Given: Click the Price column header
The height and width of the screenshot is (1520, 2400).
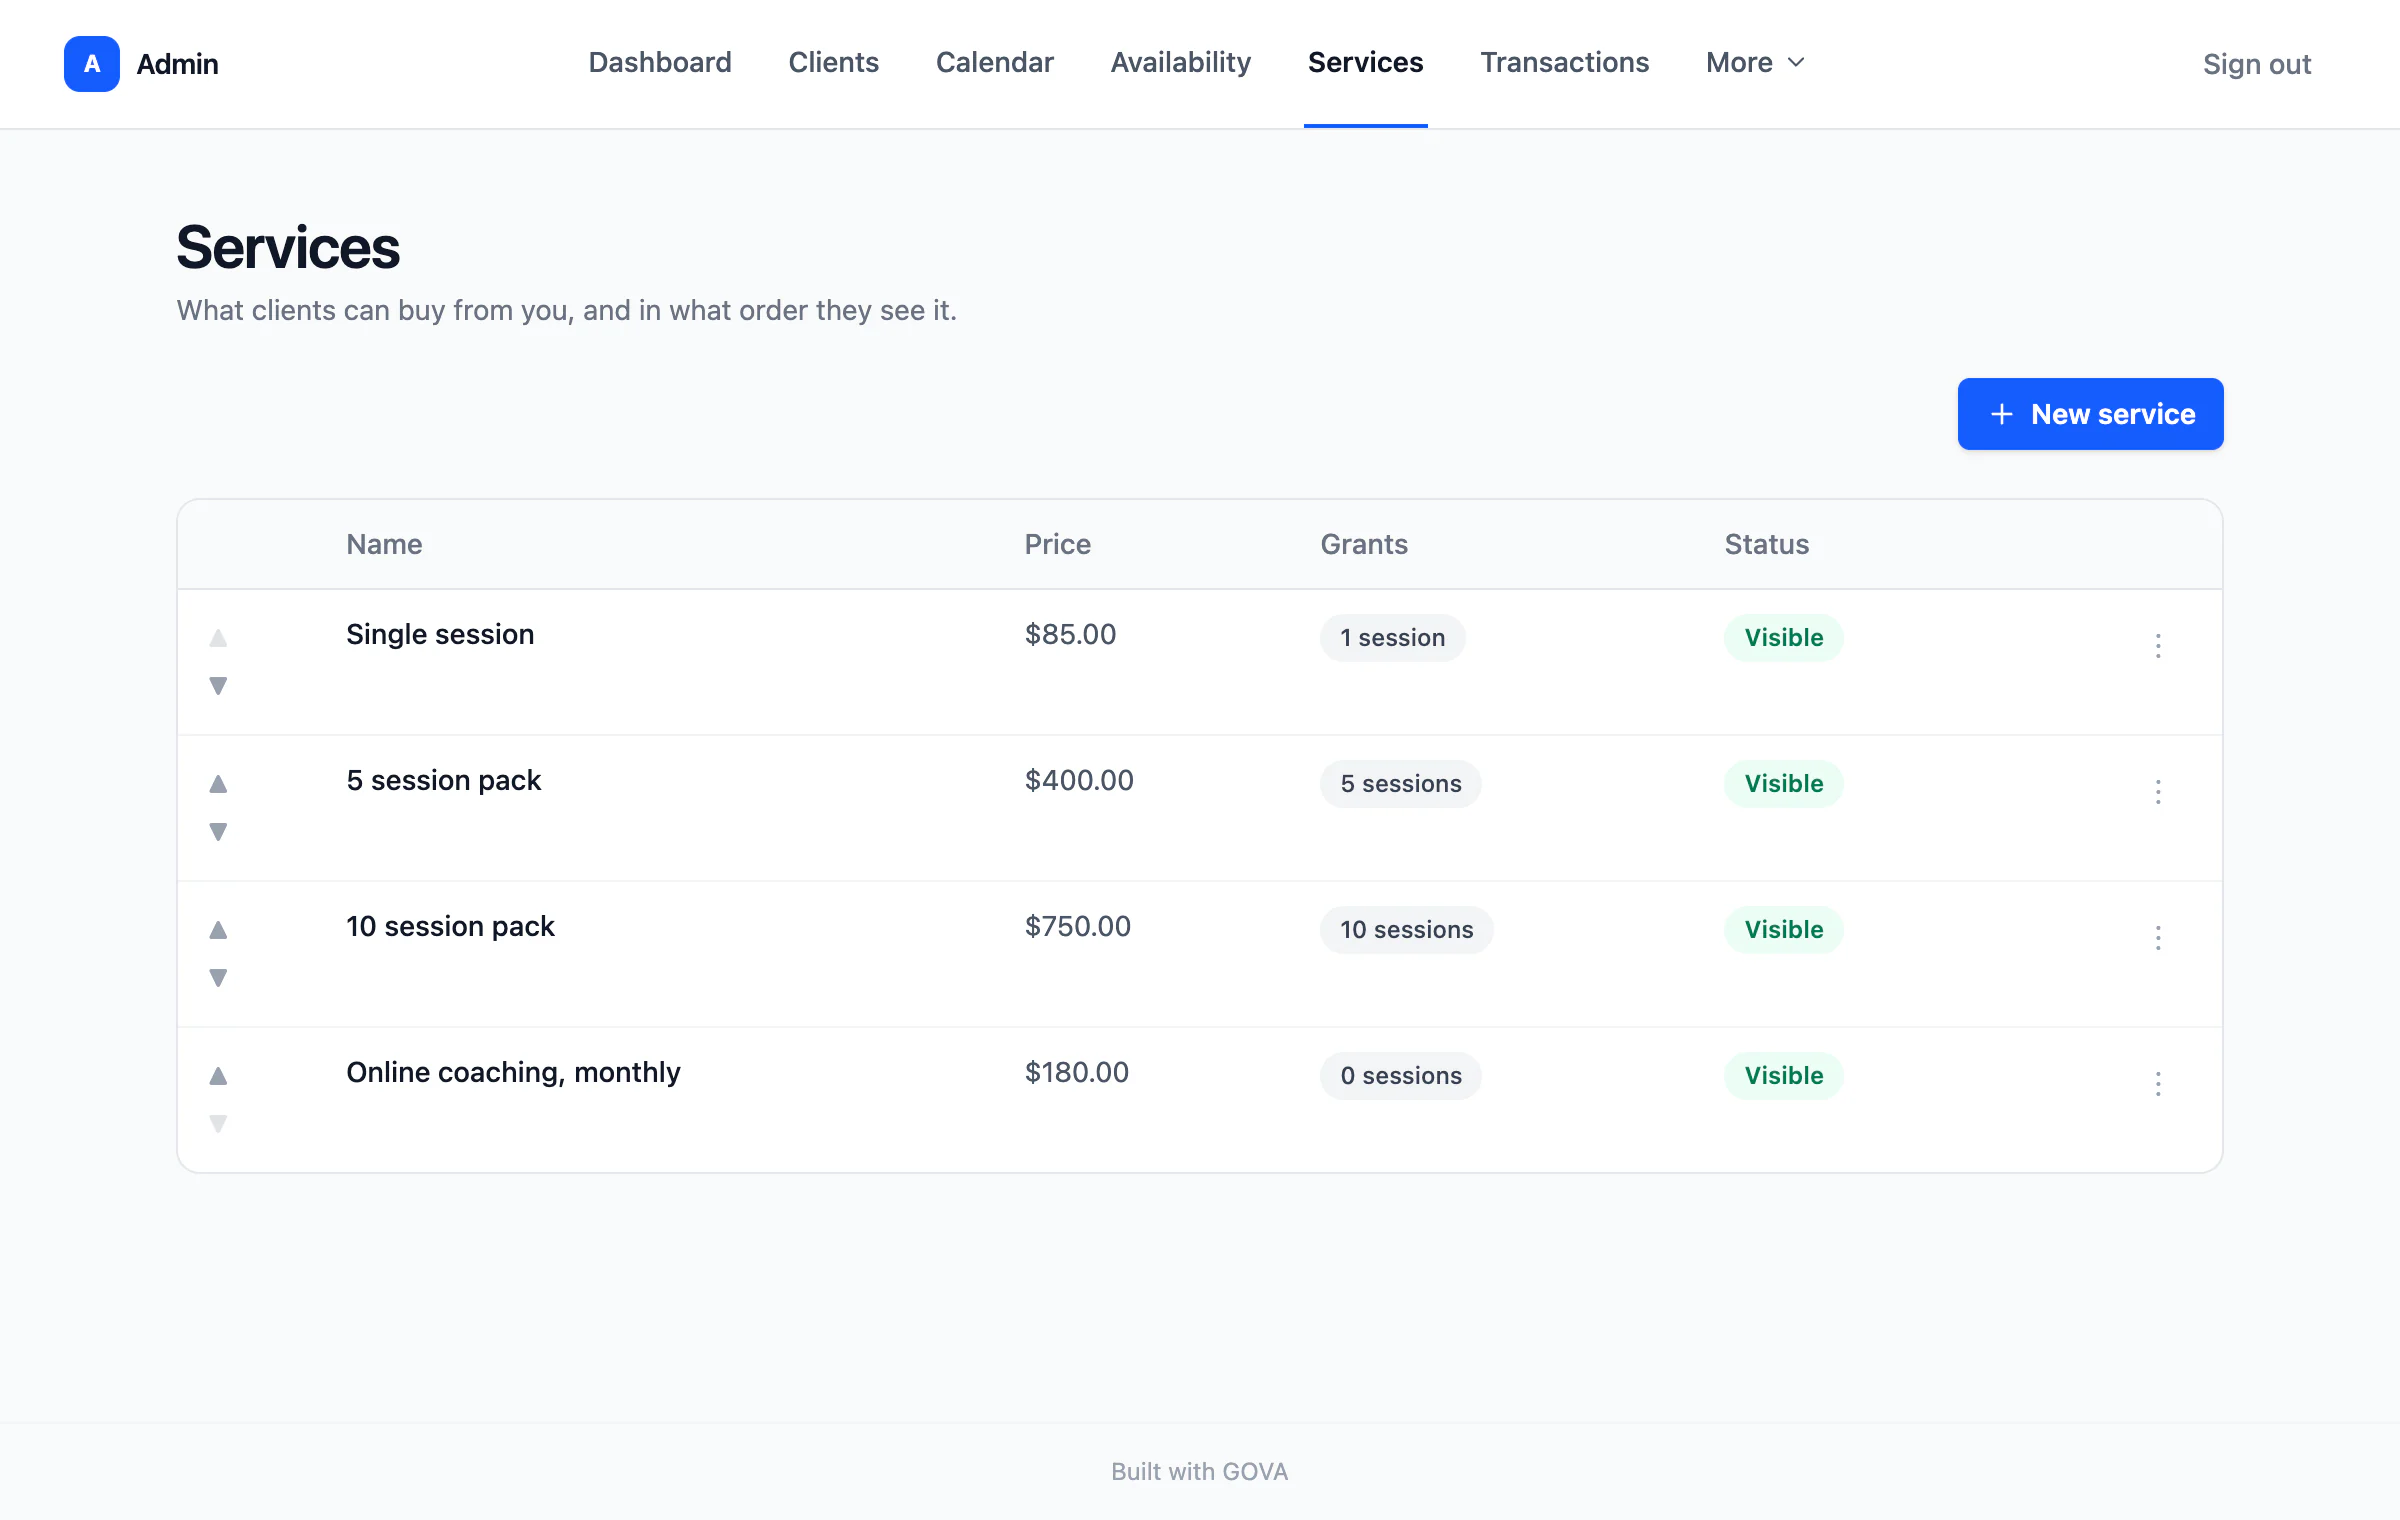Looking at the screenshot, I should (1057, 544).
